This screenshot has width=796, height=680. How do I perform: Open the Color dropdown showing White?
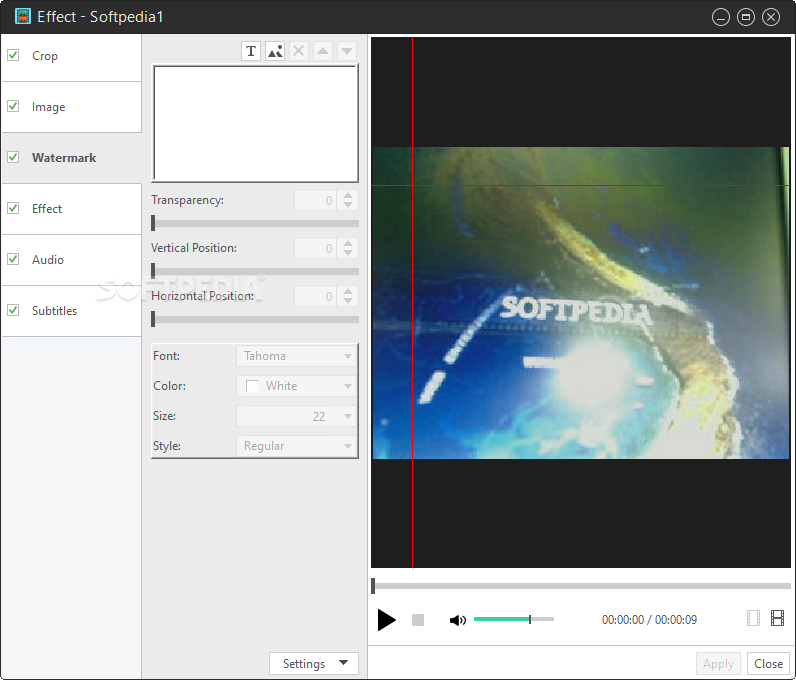(296, 386)
